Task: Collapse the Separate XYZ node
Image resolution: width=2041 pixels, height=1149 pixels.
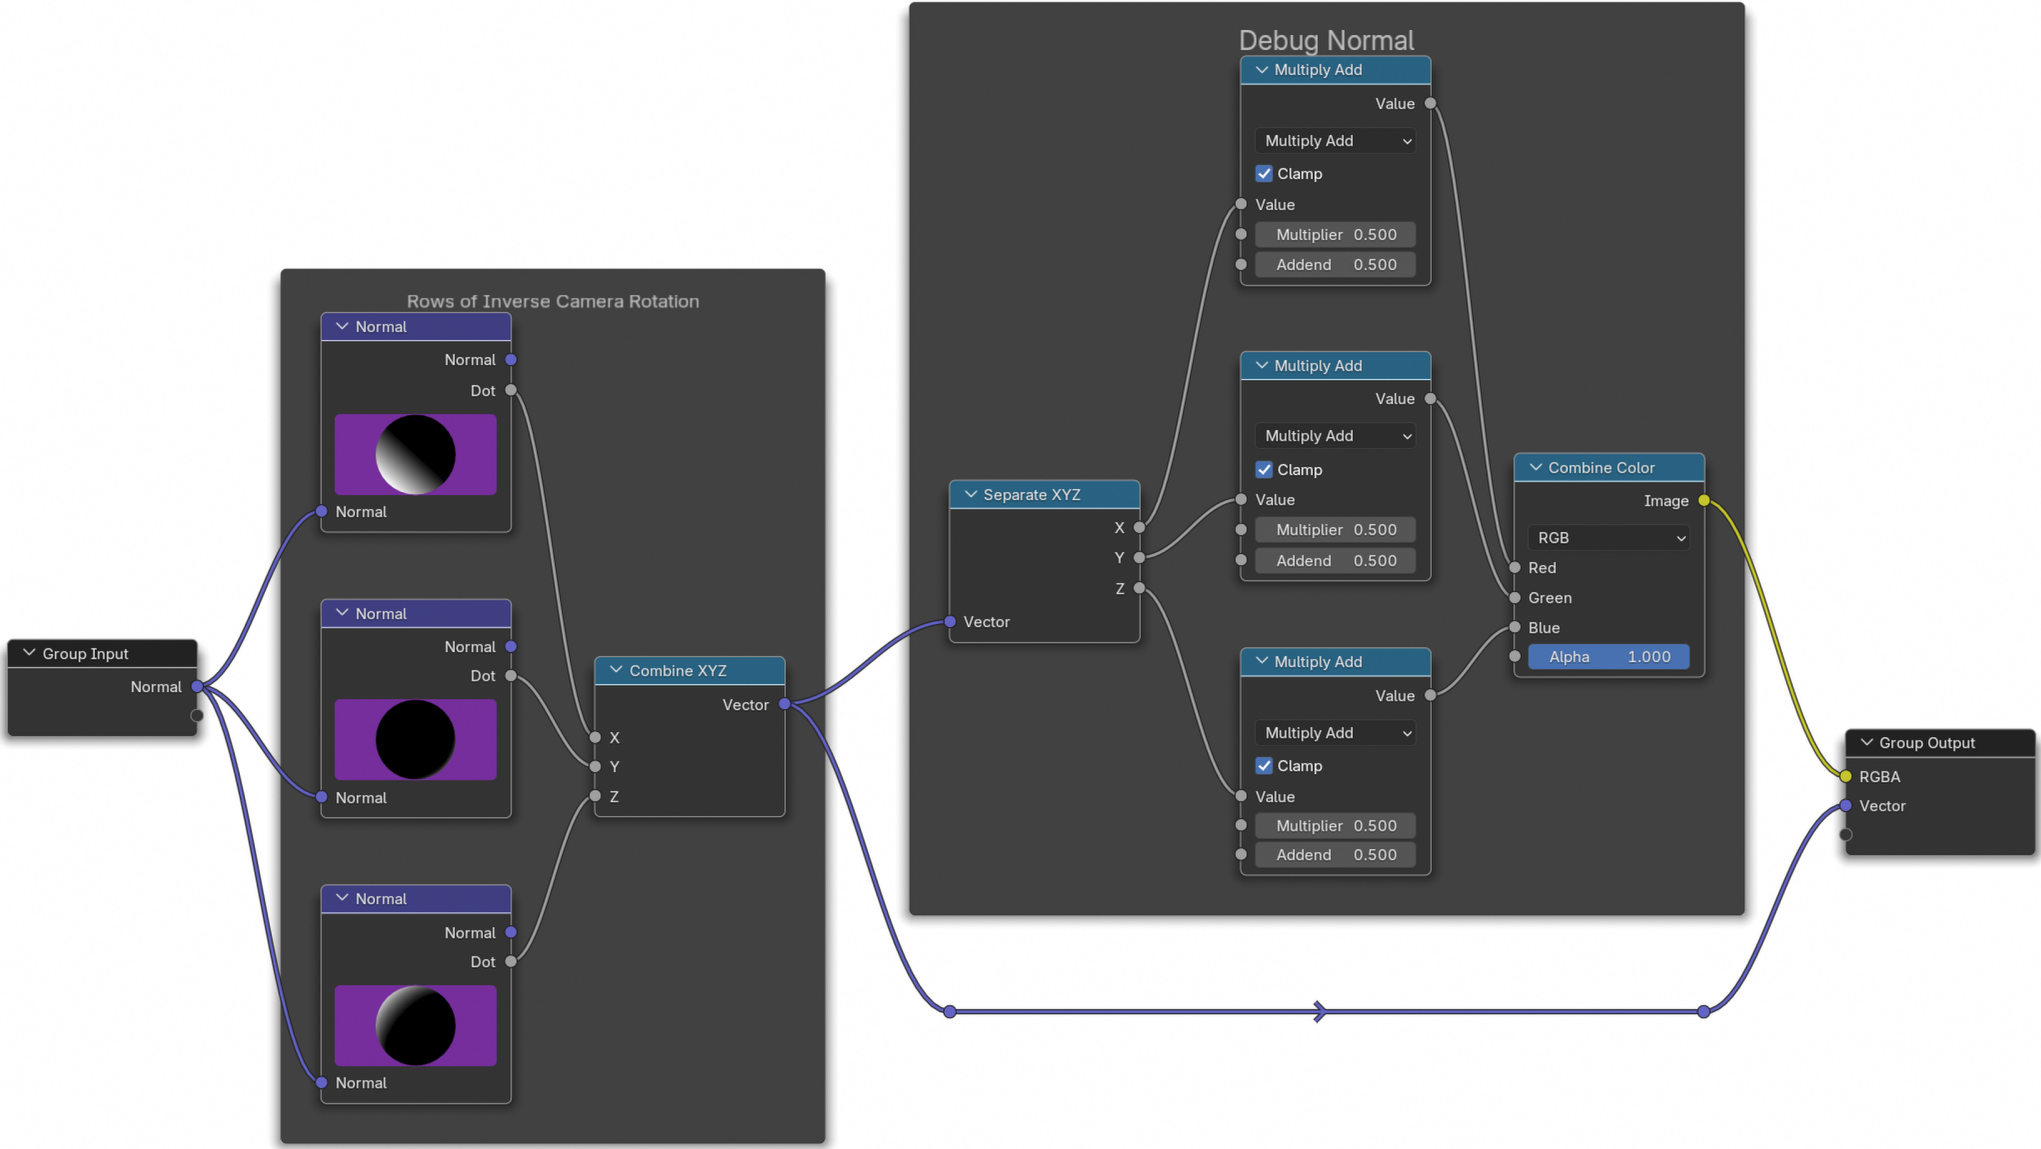Action: [970, 494]
